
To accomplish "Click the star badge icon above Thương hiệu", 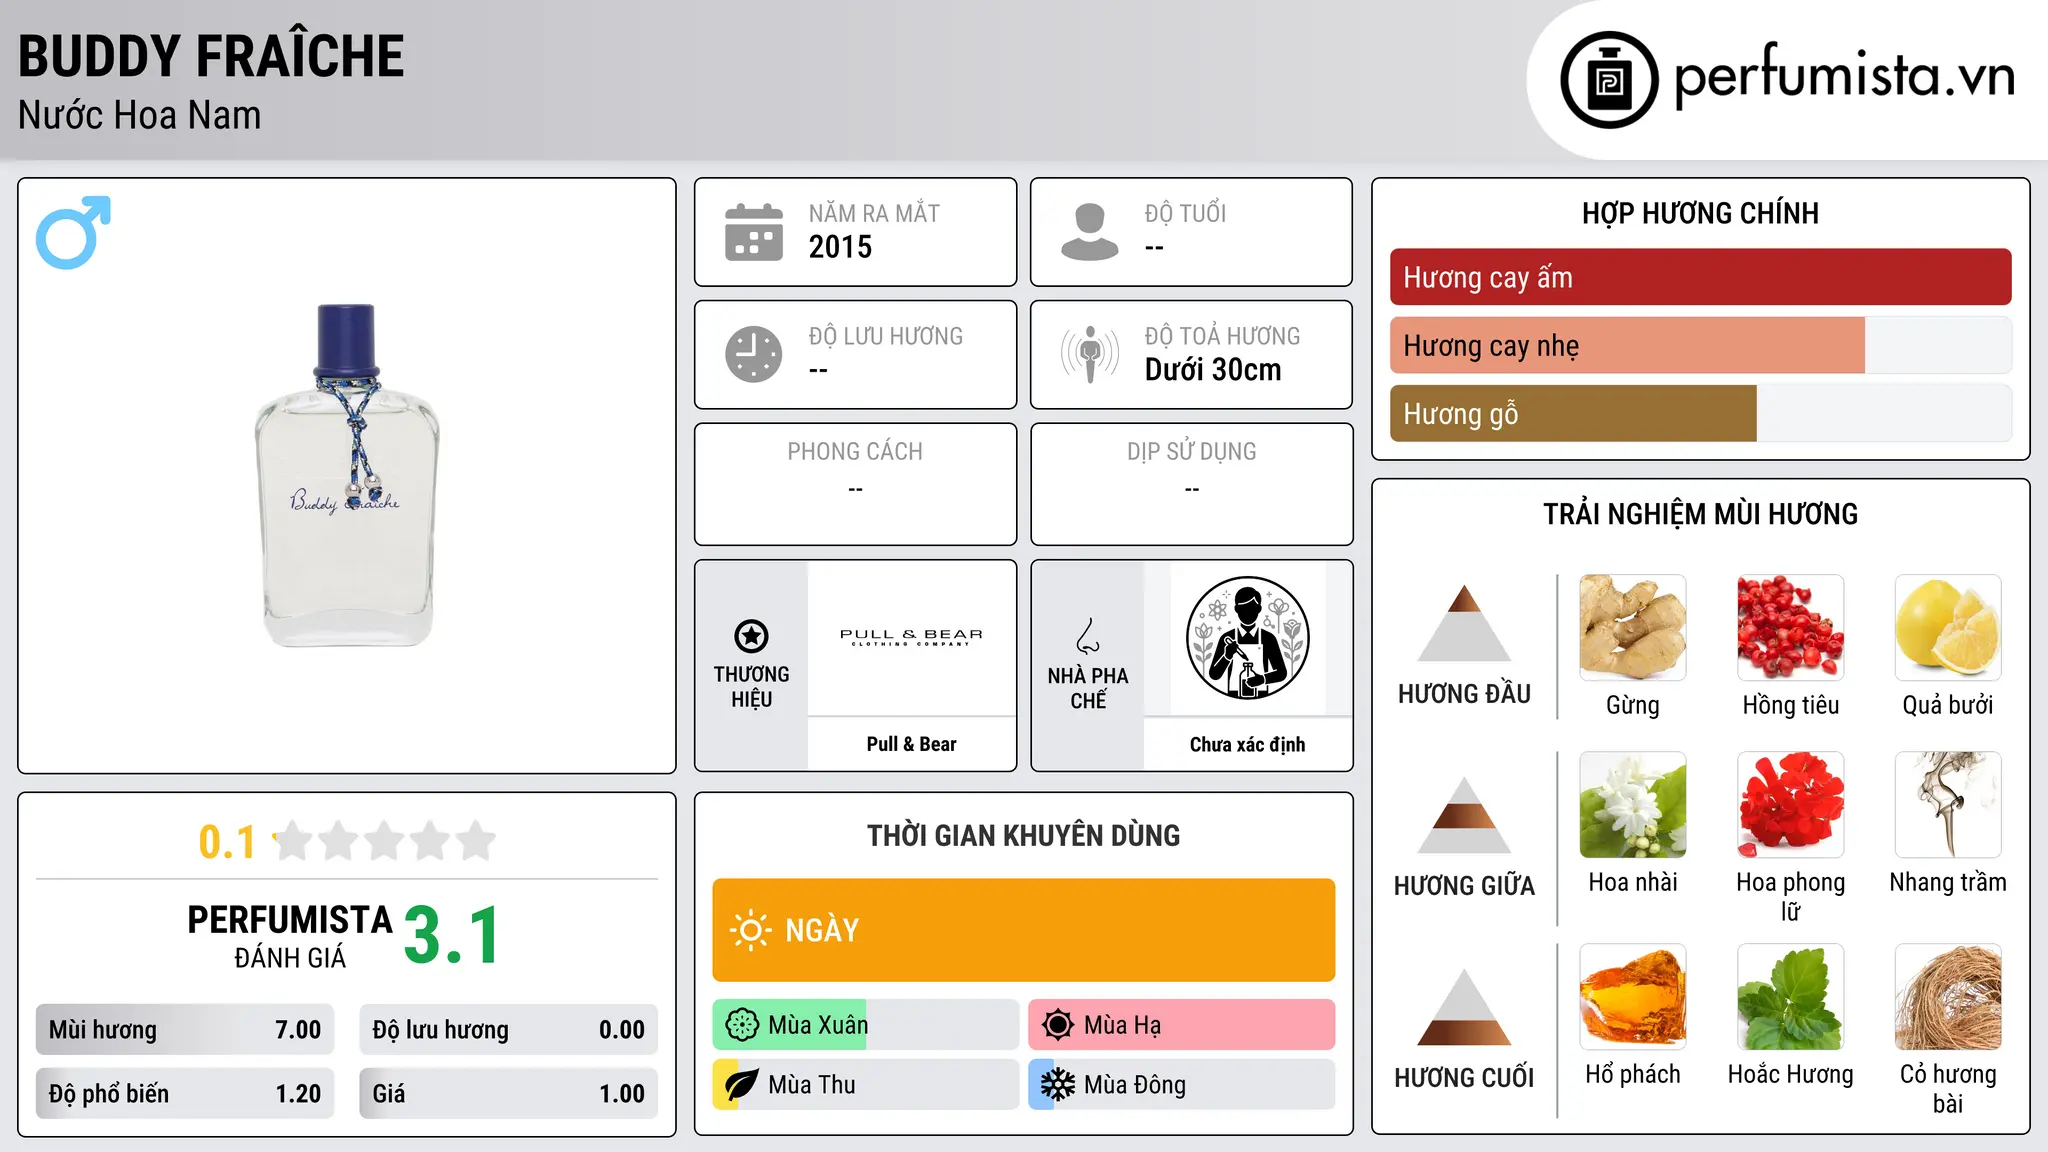I will point(751,636).
